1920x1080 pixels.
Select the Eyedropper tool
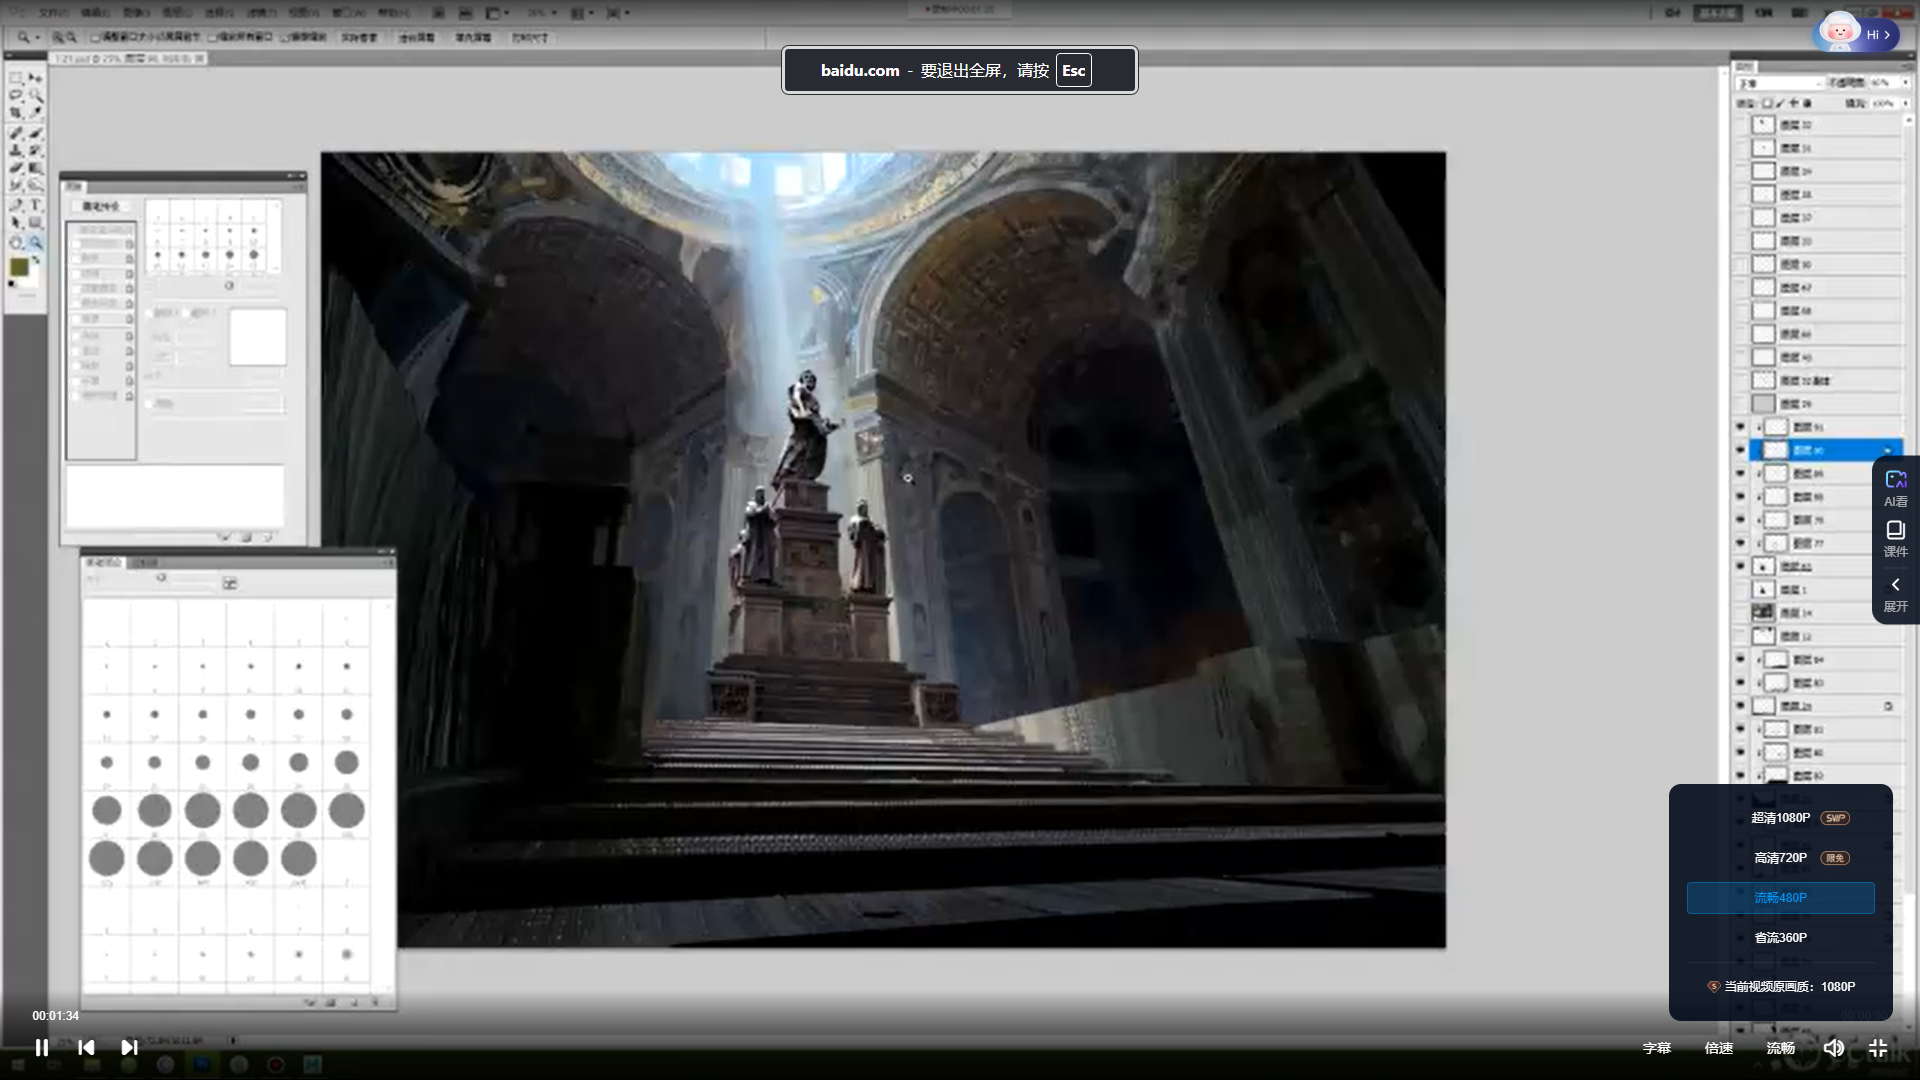(35, 113)
